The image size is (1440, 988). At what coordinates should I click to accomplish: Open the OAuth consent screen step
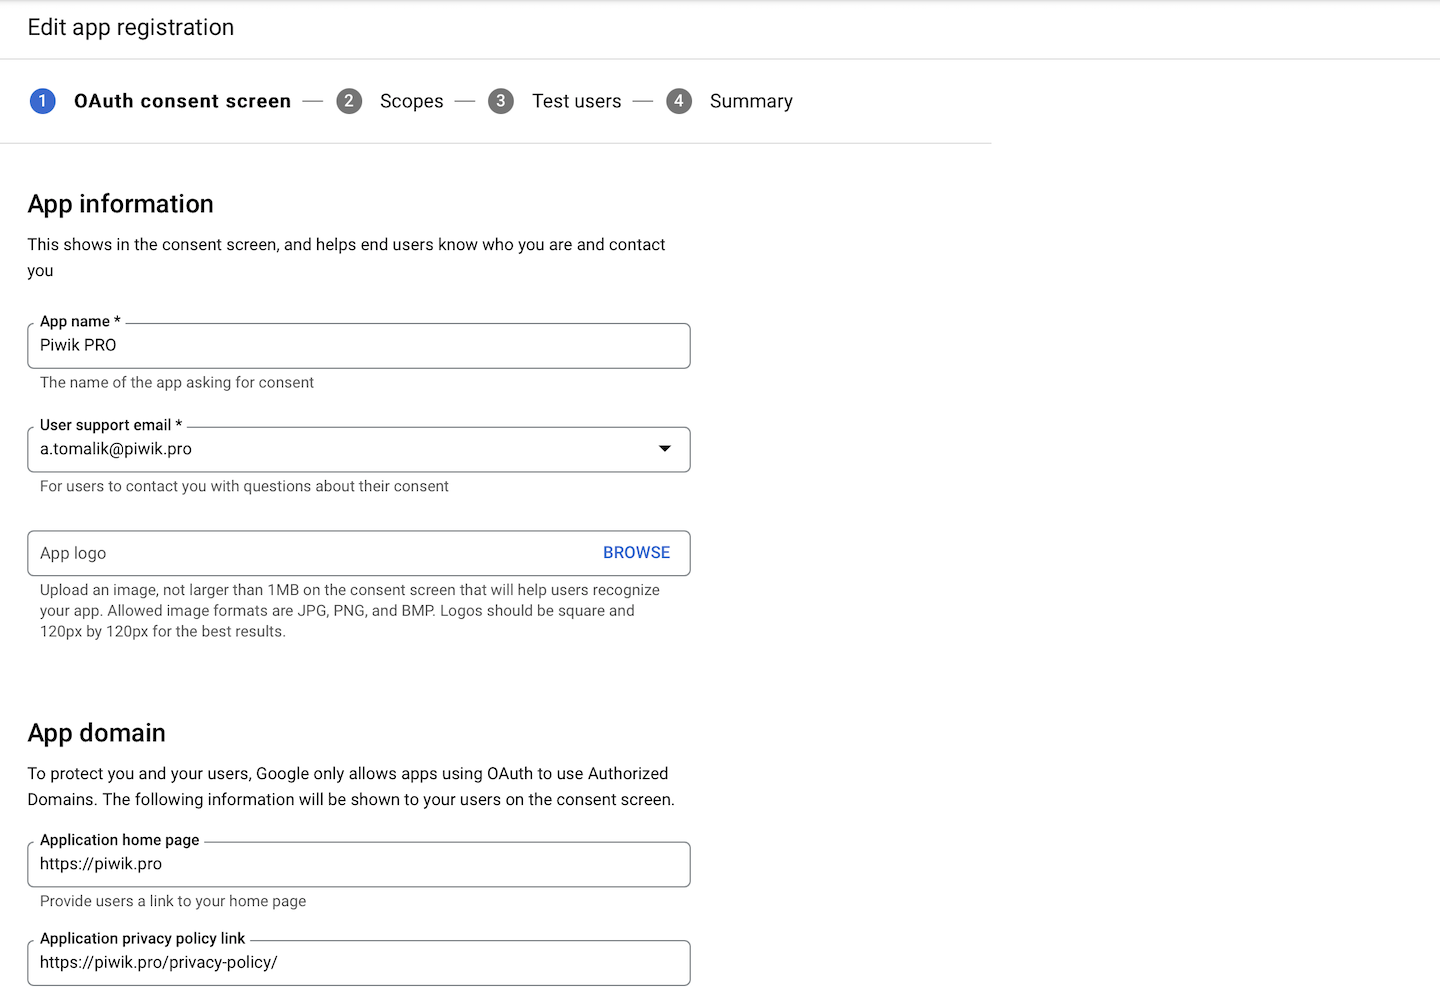click(x=182, y=101)
